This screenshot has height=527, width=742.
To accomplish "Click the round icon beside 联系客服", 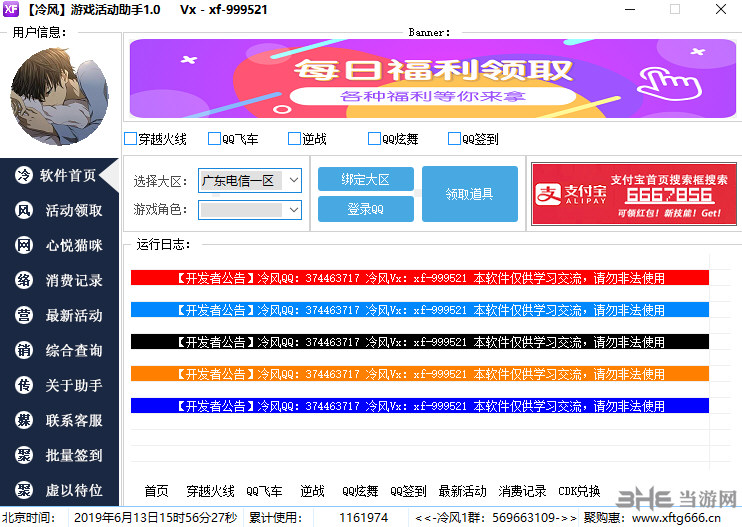I will (x=24, y=420).
